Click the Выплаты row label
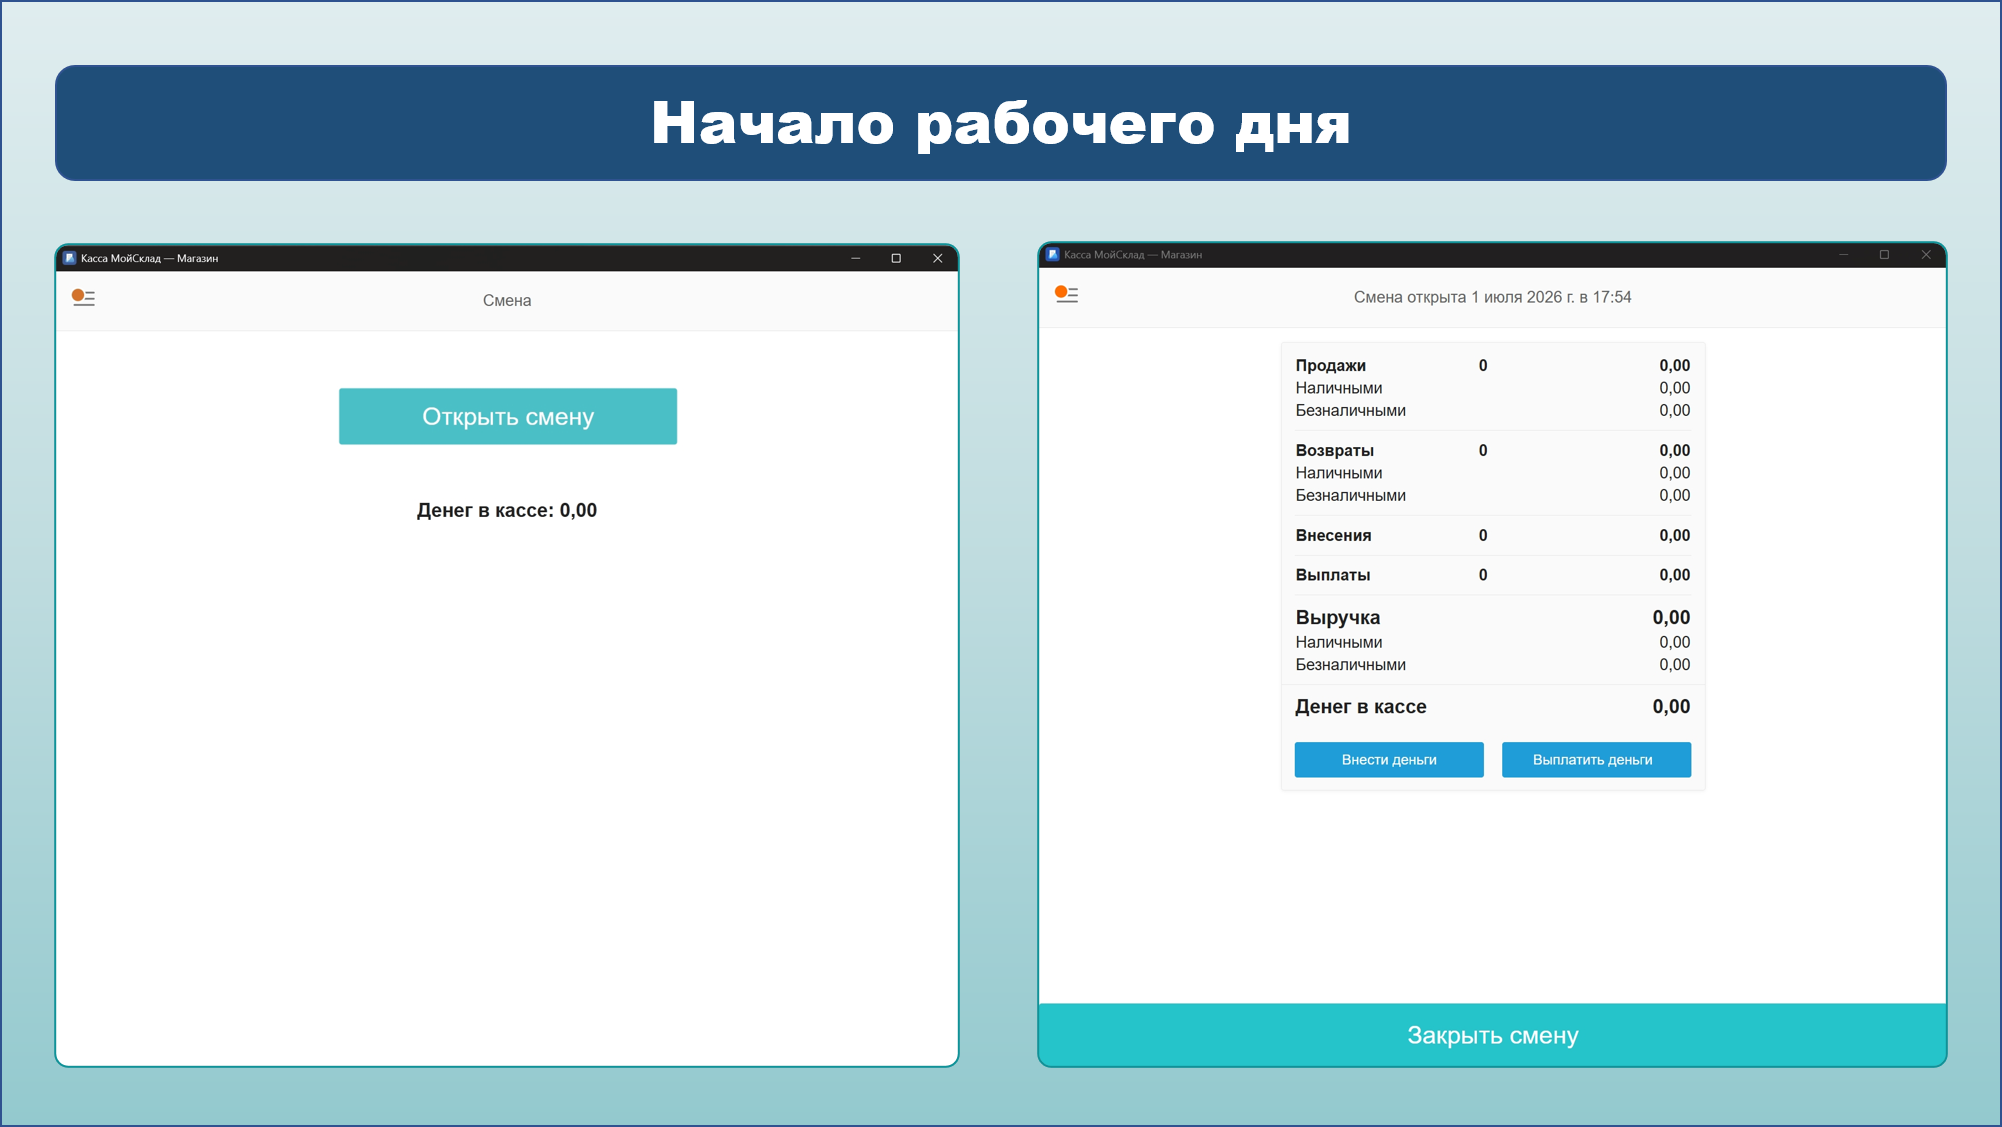This screenshot has width=2002, height=1127. [x=1332, y=575]
